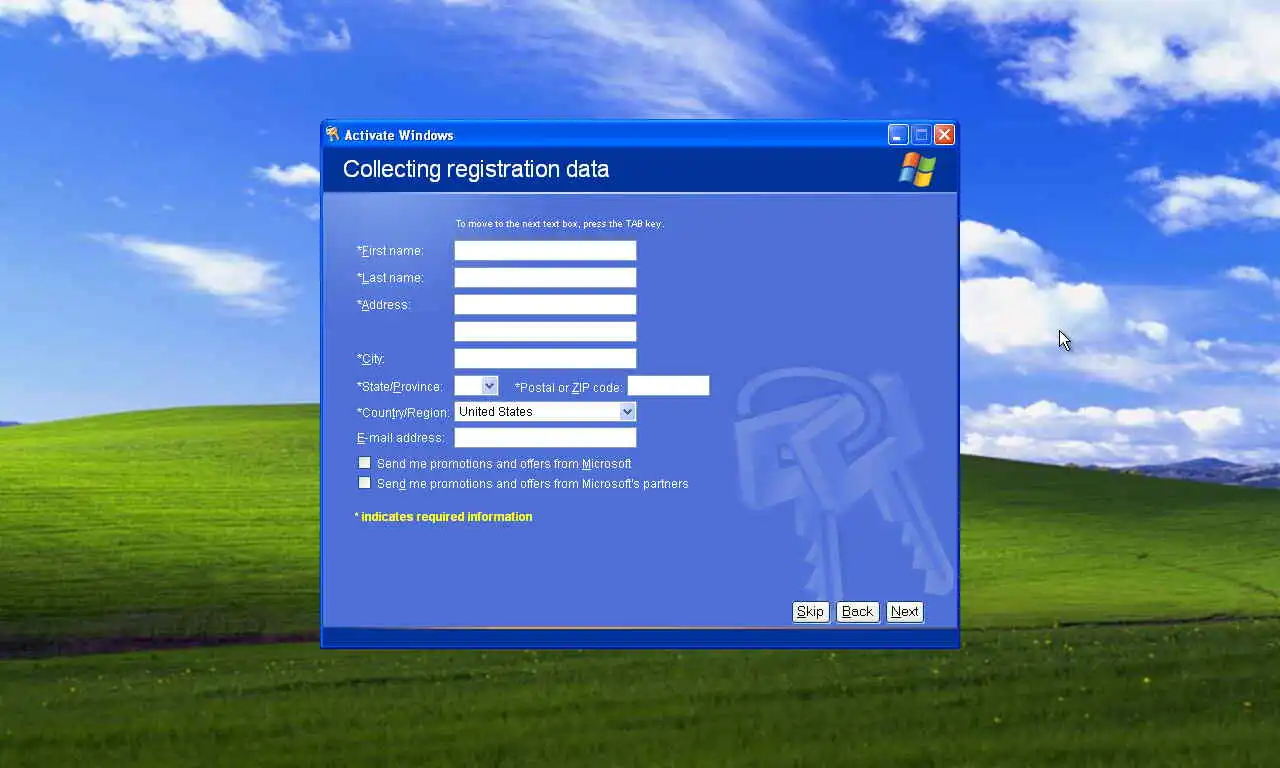Screen dimensions: 1280x768
Task: Focus the first Address line field
Action: (x=545, y=305)
